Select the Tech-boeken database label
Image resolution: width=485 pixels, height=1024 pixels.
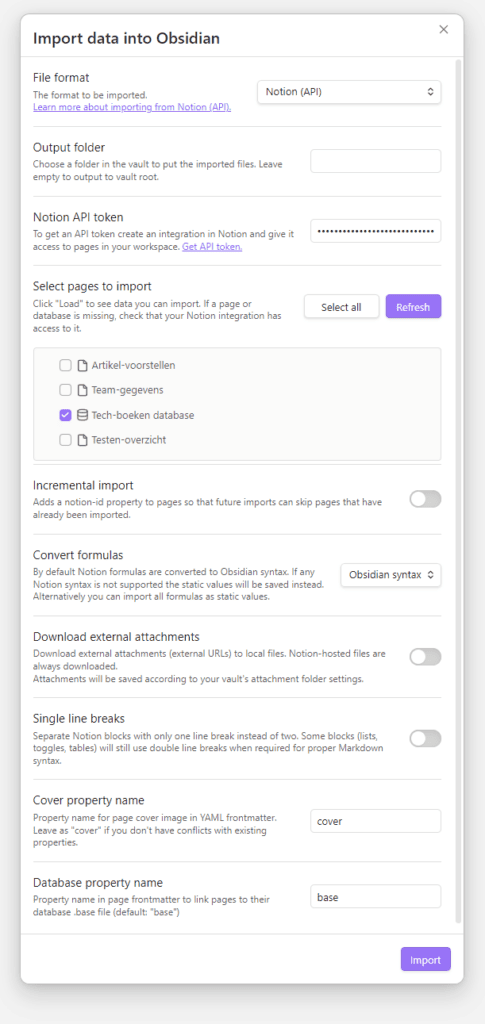(142, 415)
